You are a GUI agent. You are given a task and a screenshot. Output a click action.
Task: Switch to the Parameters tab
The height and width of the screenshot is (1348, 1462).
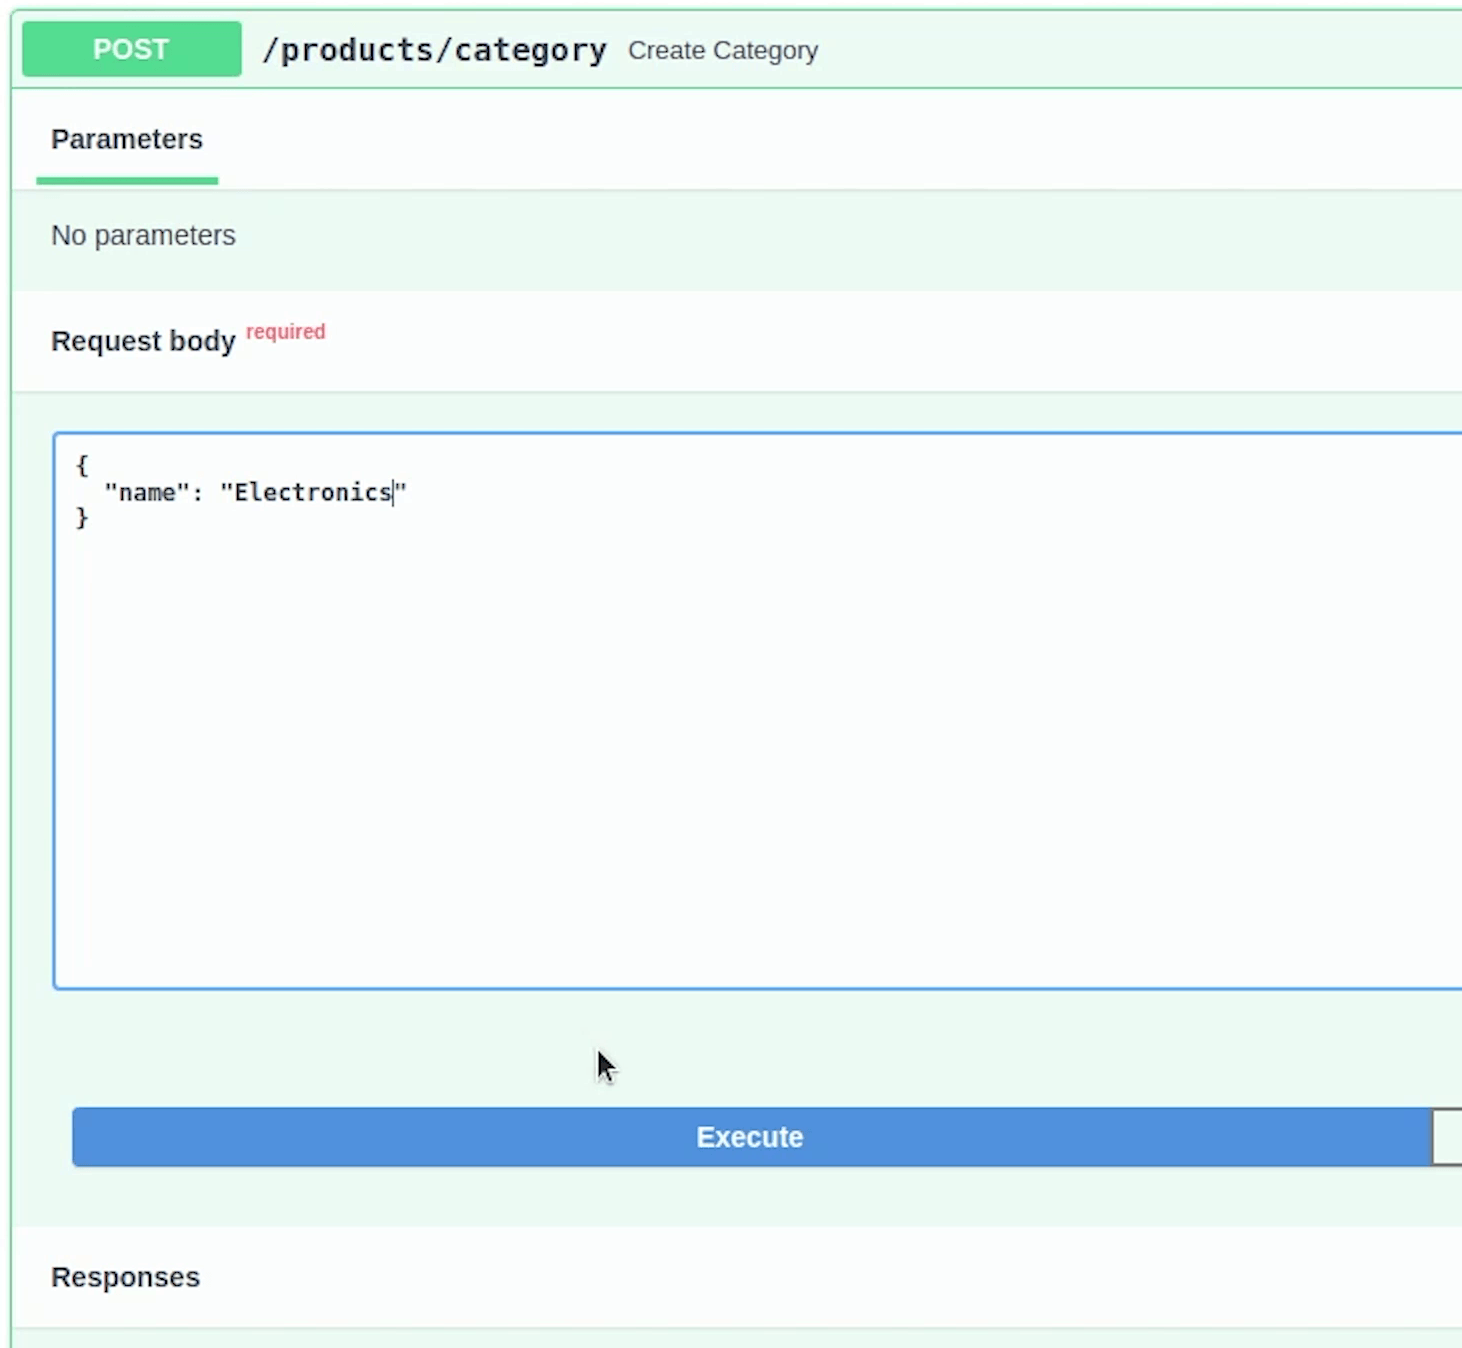coord(127,139)
